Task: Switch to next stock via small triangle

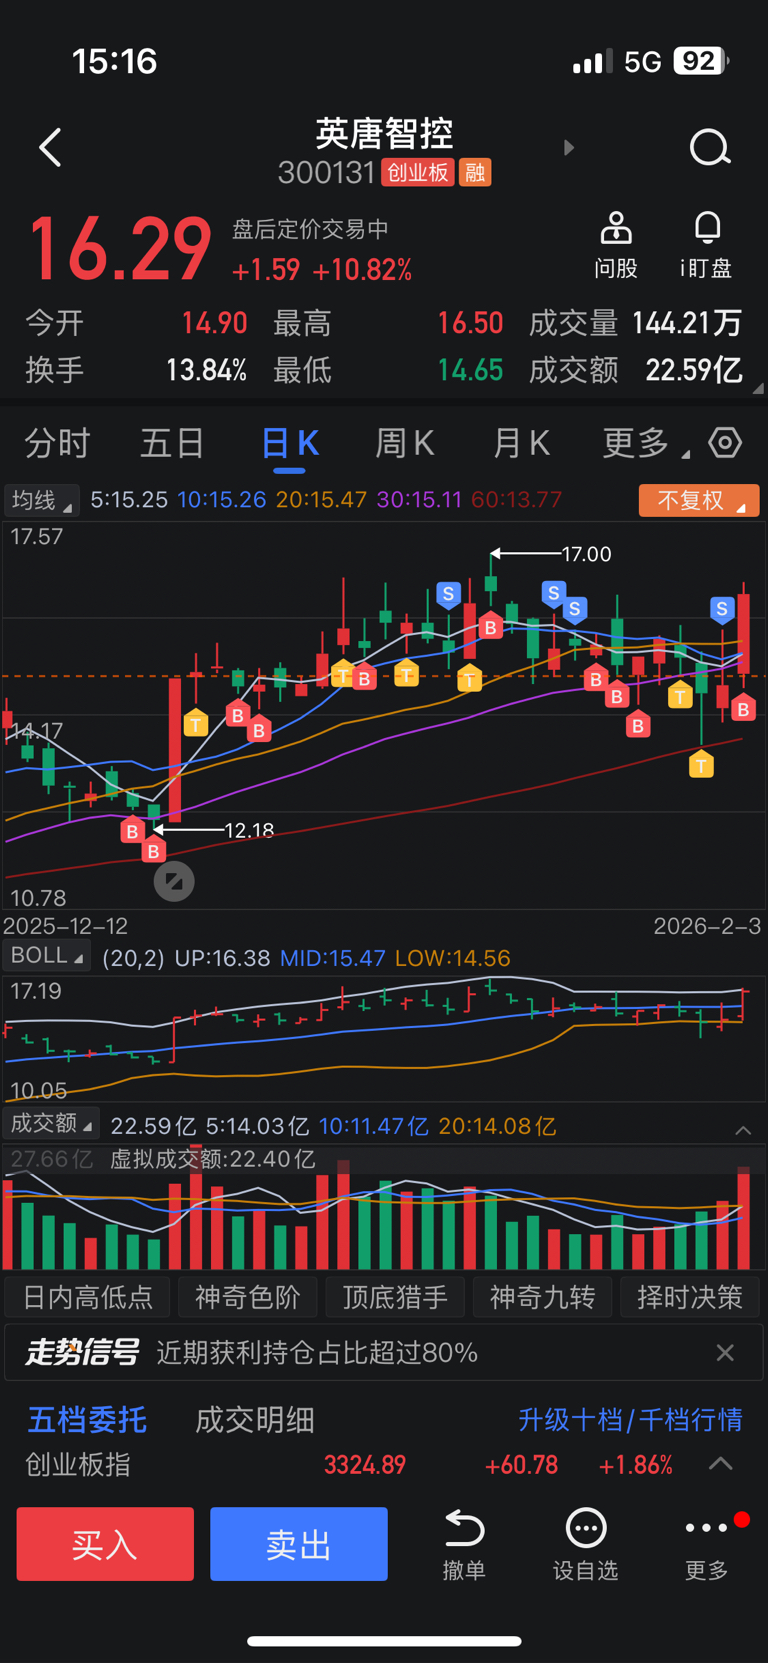Action: tap(569, 148)
